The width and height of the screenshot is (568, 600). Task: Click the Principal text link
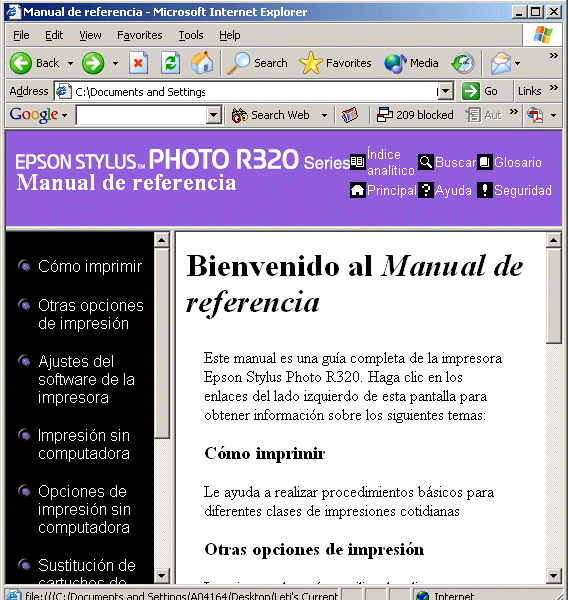tap(392, 190)
